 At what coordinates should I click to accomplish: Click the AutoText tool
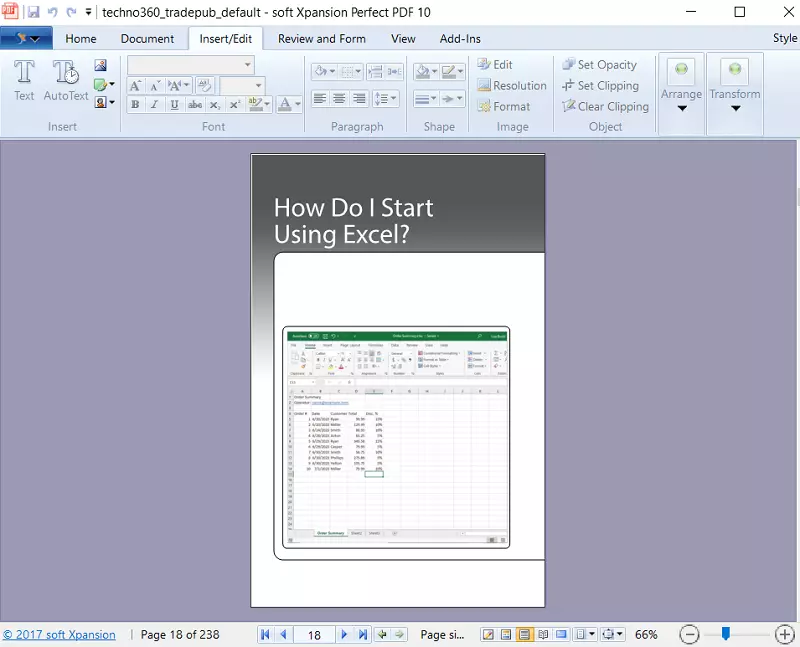pyautogui.click(x=66, y=80)
